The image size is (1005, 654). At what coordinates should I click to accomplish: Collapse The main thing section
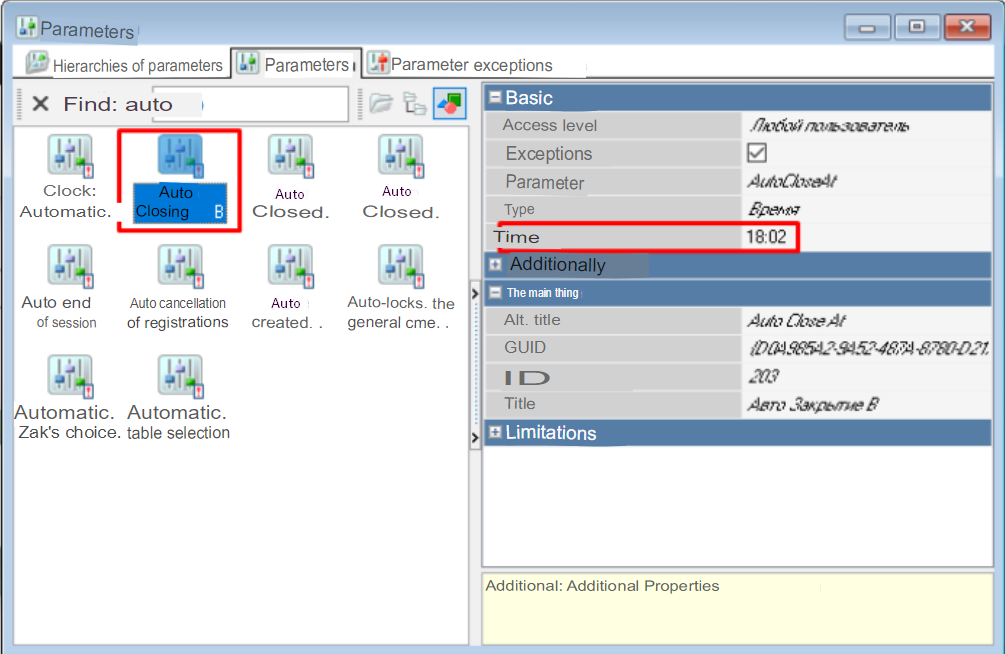pyautogui.click(x=494, y=293)
